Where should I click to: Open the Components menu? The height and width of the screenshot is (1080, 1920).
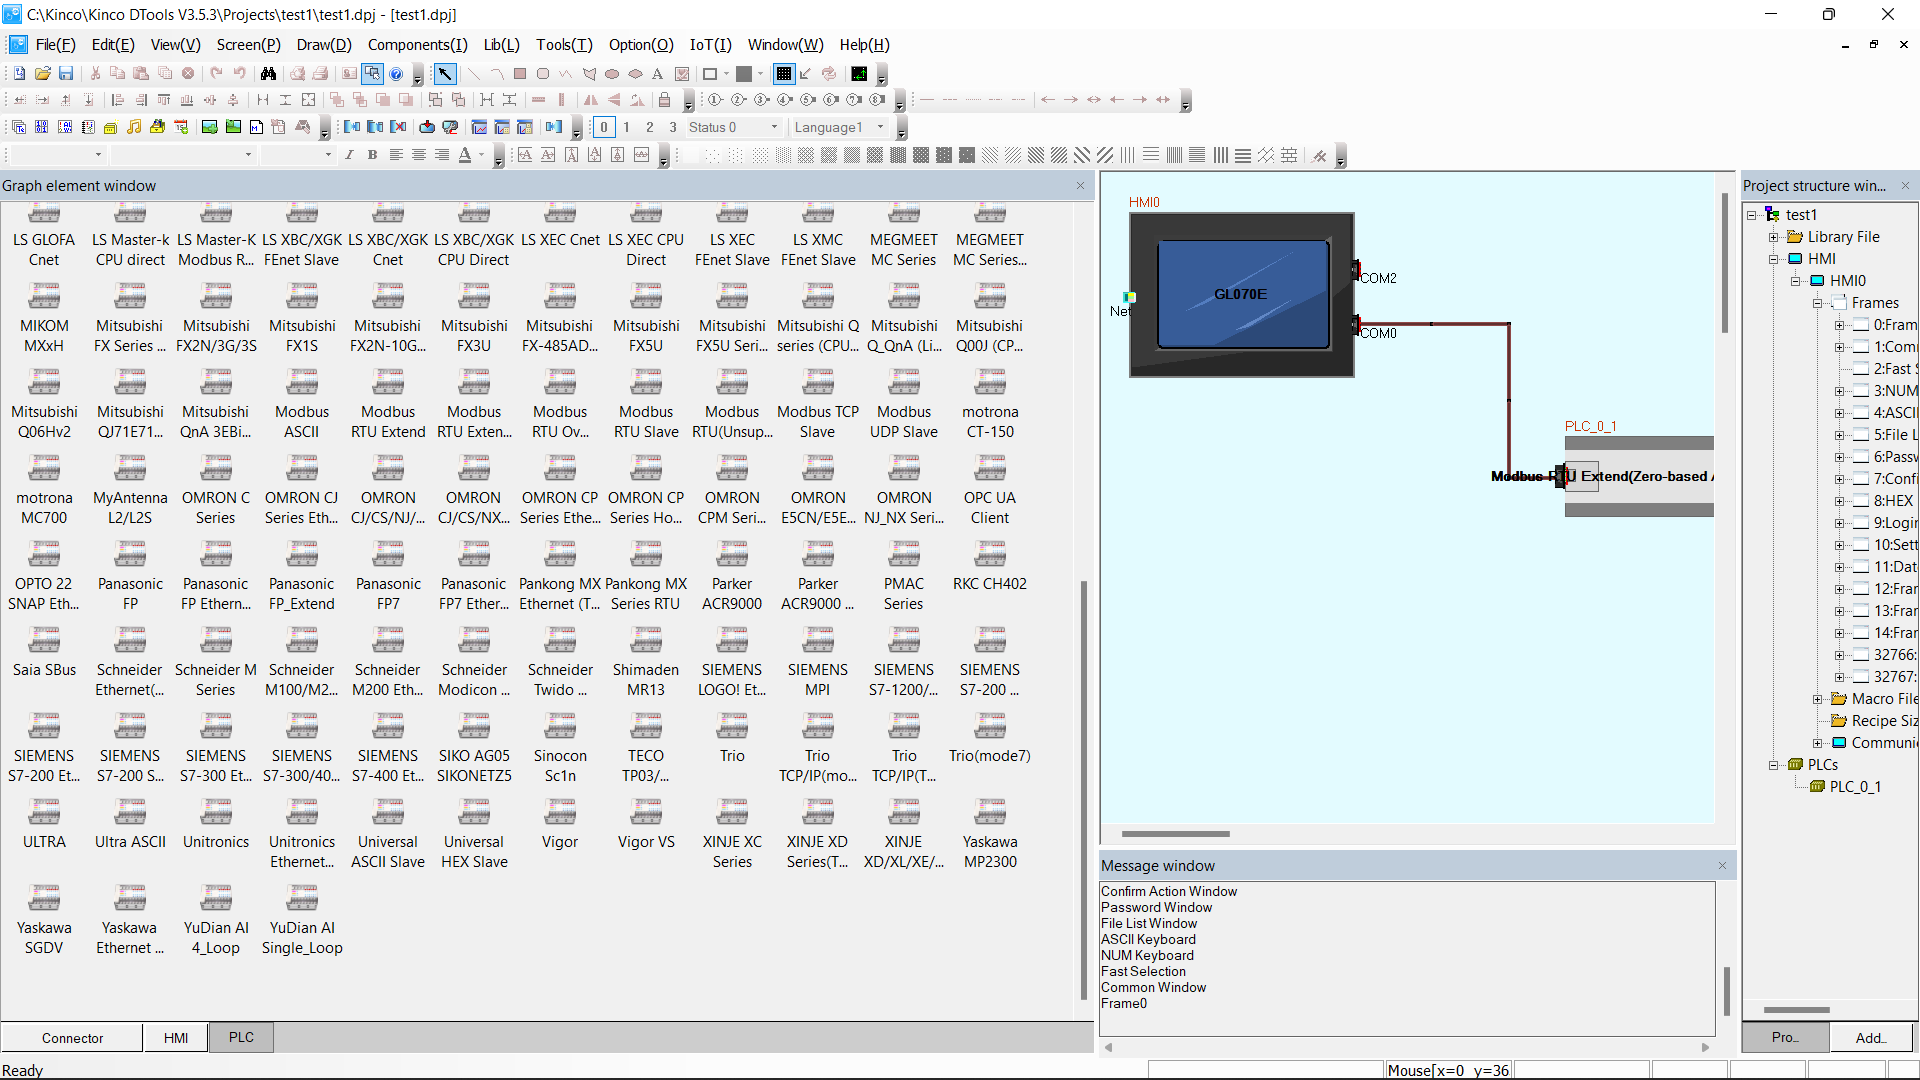[417, 45]
